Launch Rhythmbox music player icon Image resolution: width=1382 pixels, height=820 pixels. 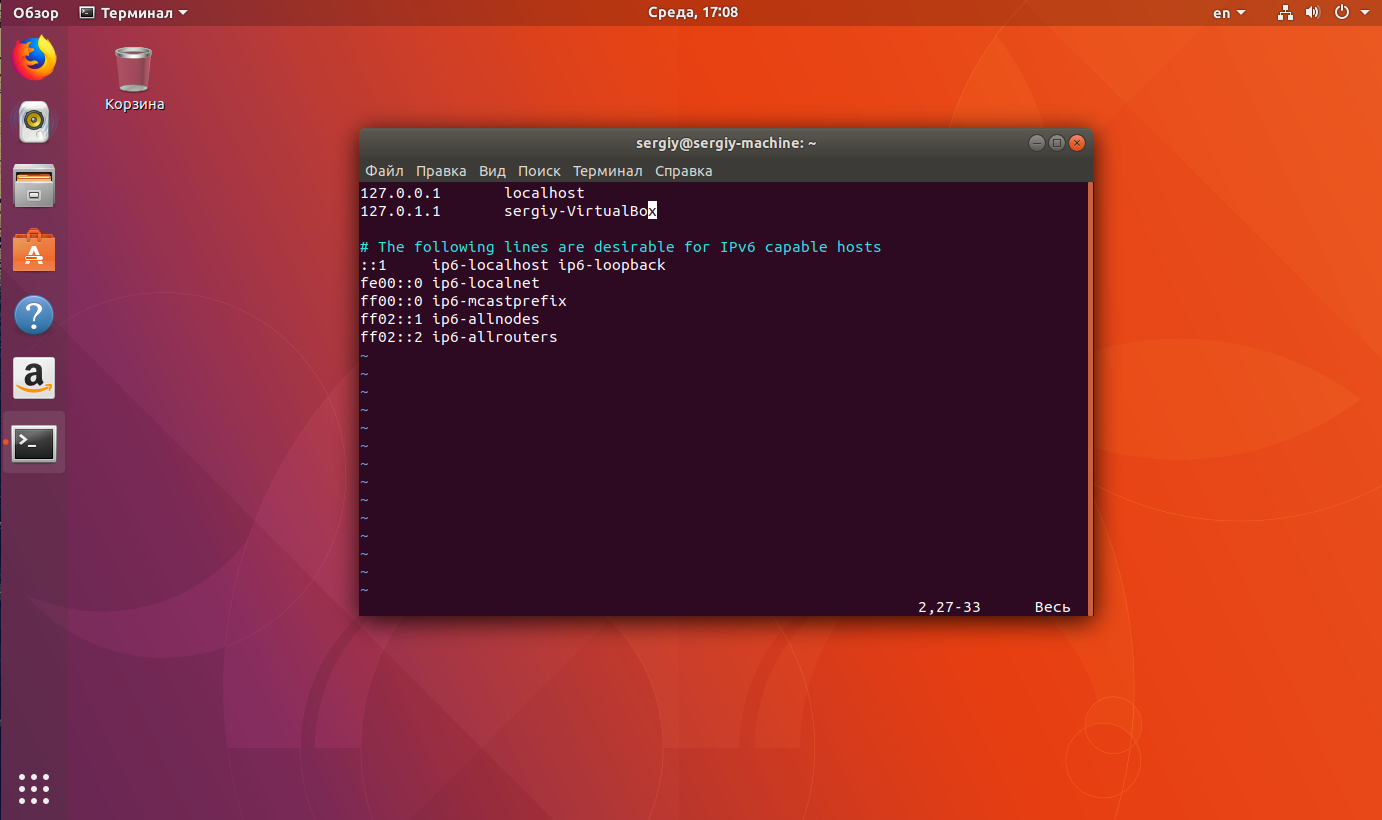point(34,122)
